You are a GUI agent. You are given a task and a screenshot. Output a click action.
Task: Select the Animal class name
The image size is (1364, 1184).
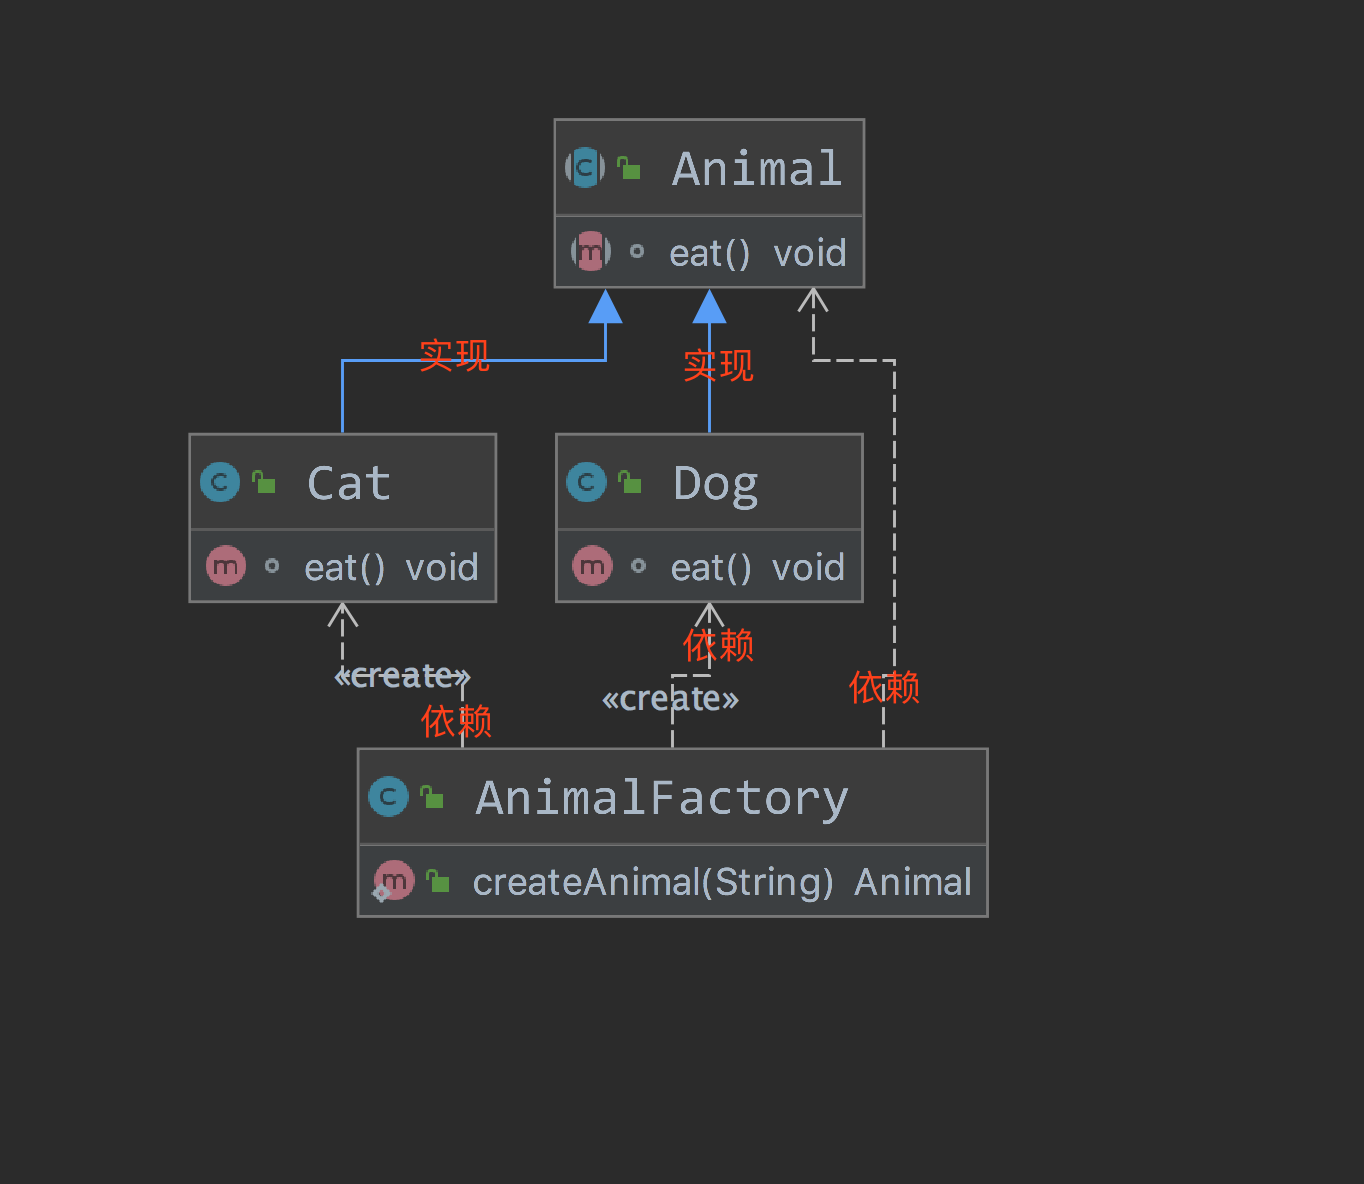757,168
